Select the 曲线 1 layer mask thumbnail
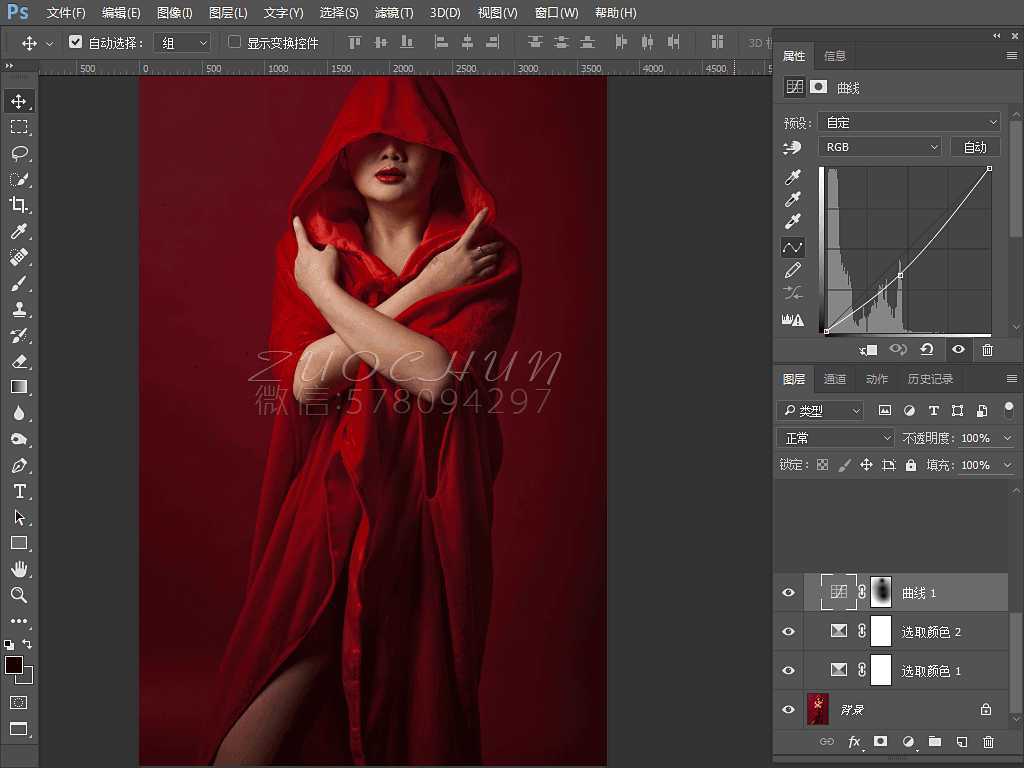The image size is (1024, 768). [881, 592]
